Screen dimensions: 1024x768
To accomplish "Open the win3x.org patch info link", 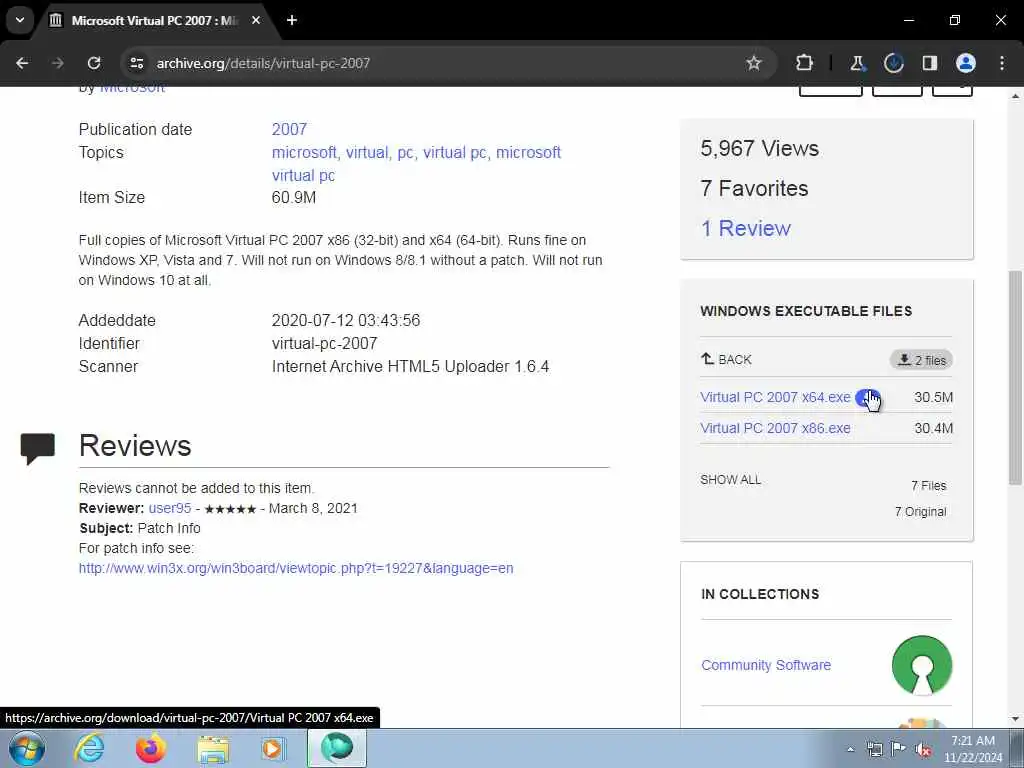I will [x=296, y=568].
